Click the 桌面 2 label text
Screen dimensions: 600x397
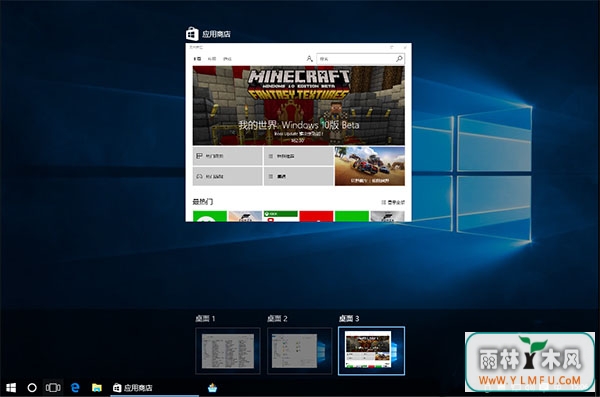pos(277,319)
